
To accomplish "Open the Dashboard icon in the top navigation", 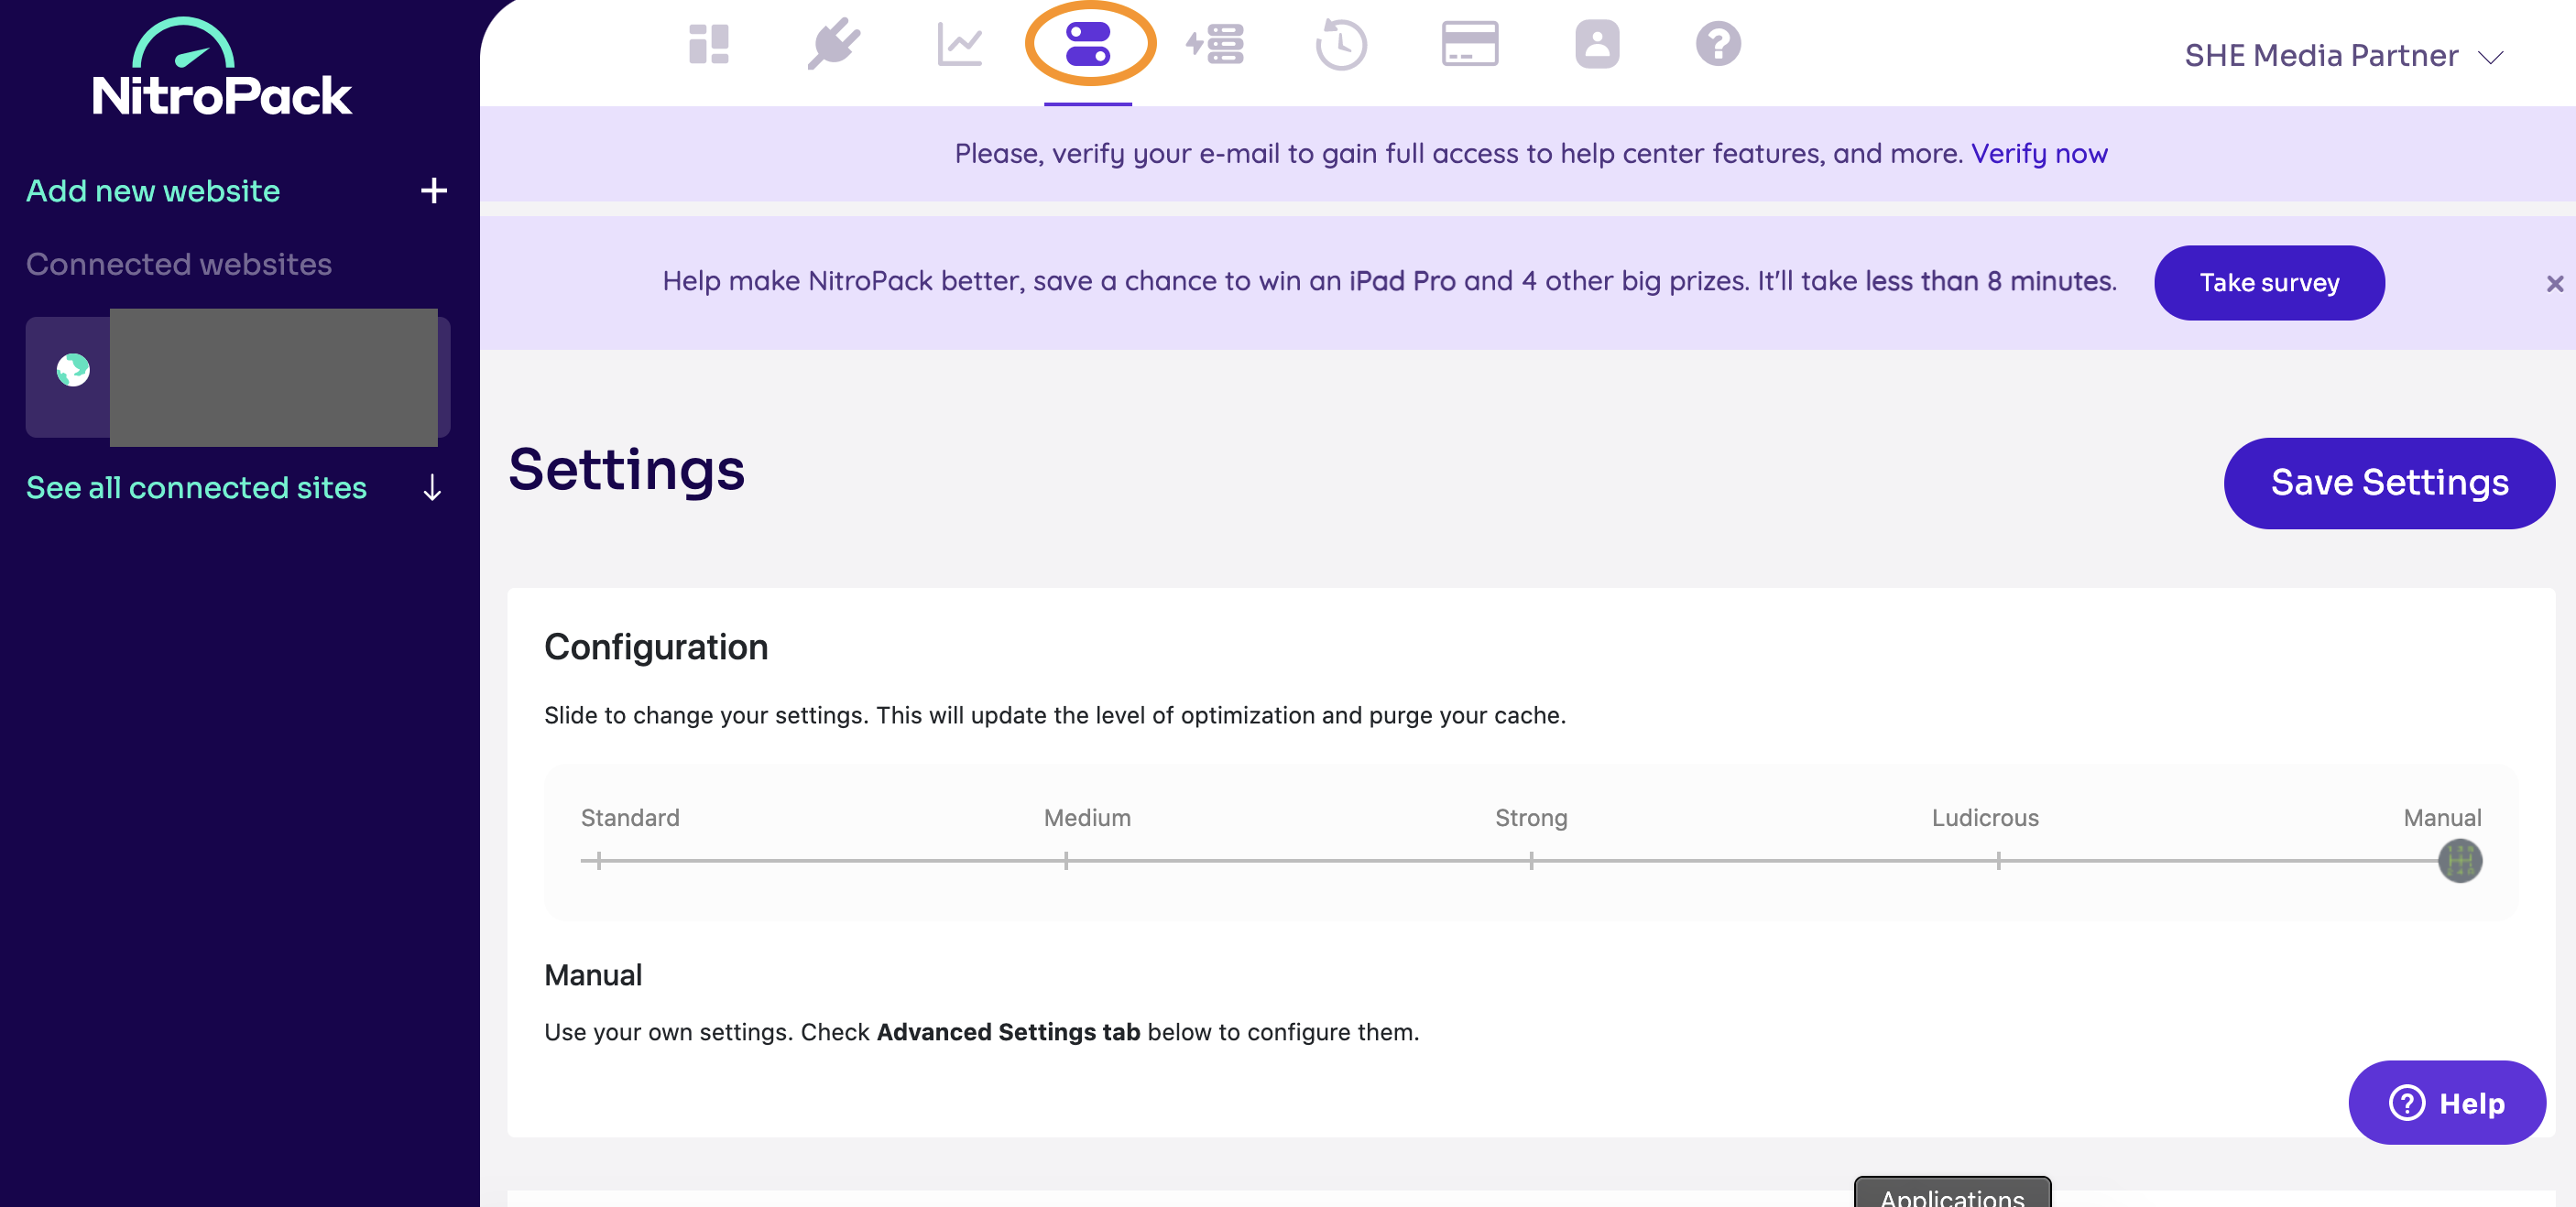I will point(708,44).
